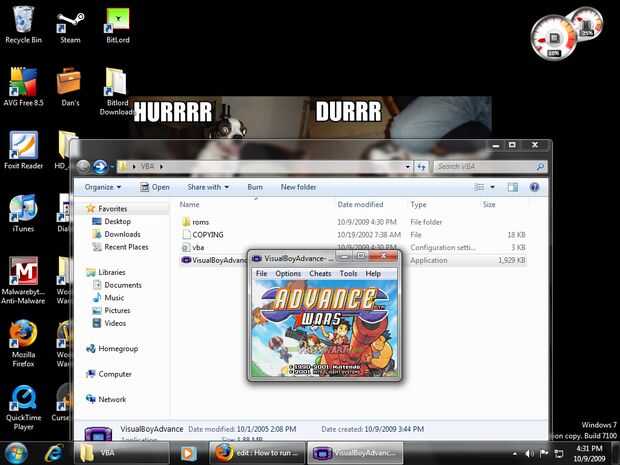Image resolution: width=620 pixels, height=465 pixels.
Task: Select Homegroup in navigation pane
Action: tap(118, 349)
